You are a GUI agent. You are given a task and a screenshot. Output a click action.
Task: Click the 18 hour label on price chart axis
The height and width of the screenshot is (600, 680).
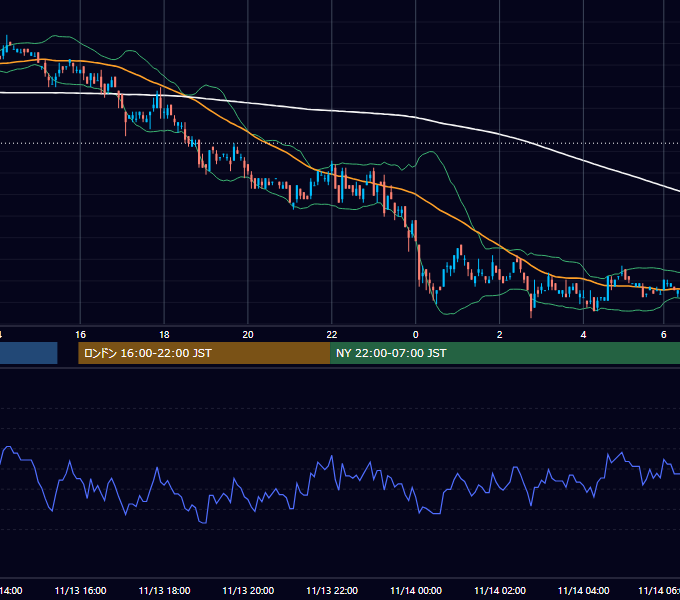[x=164, y=335]
